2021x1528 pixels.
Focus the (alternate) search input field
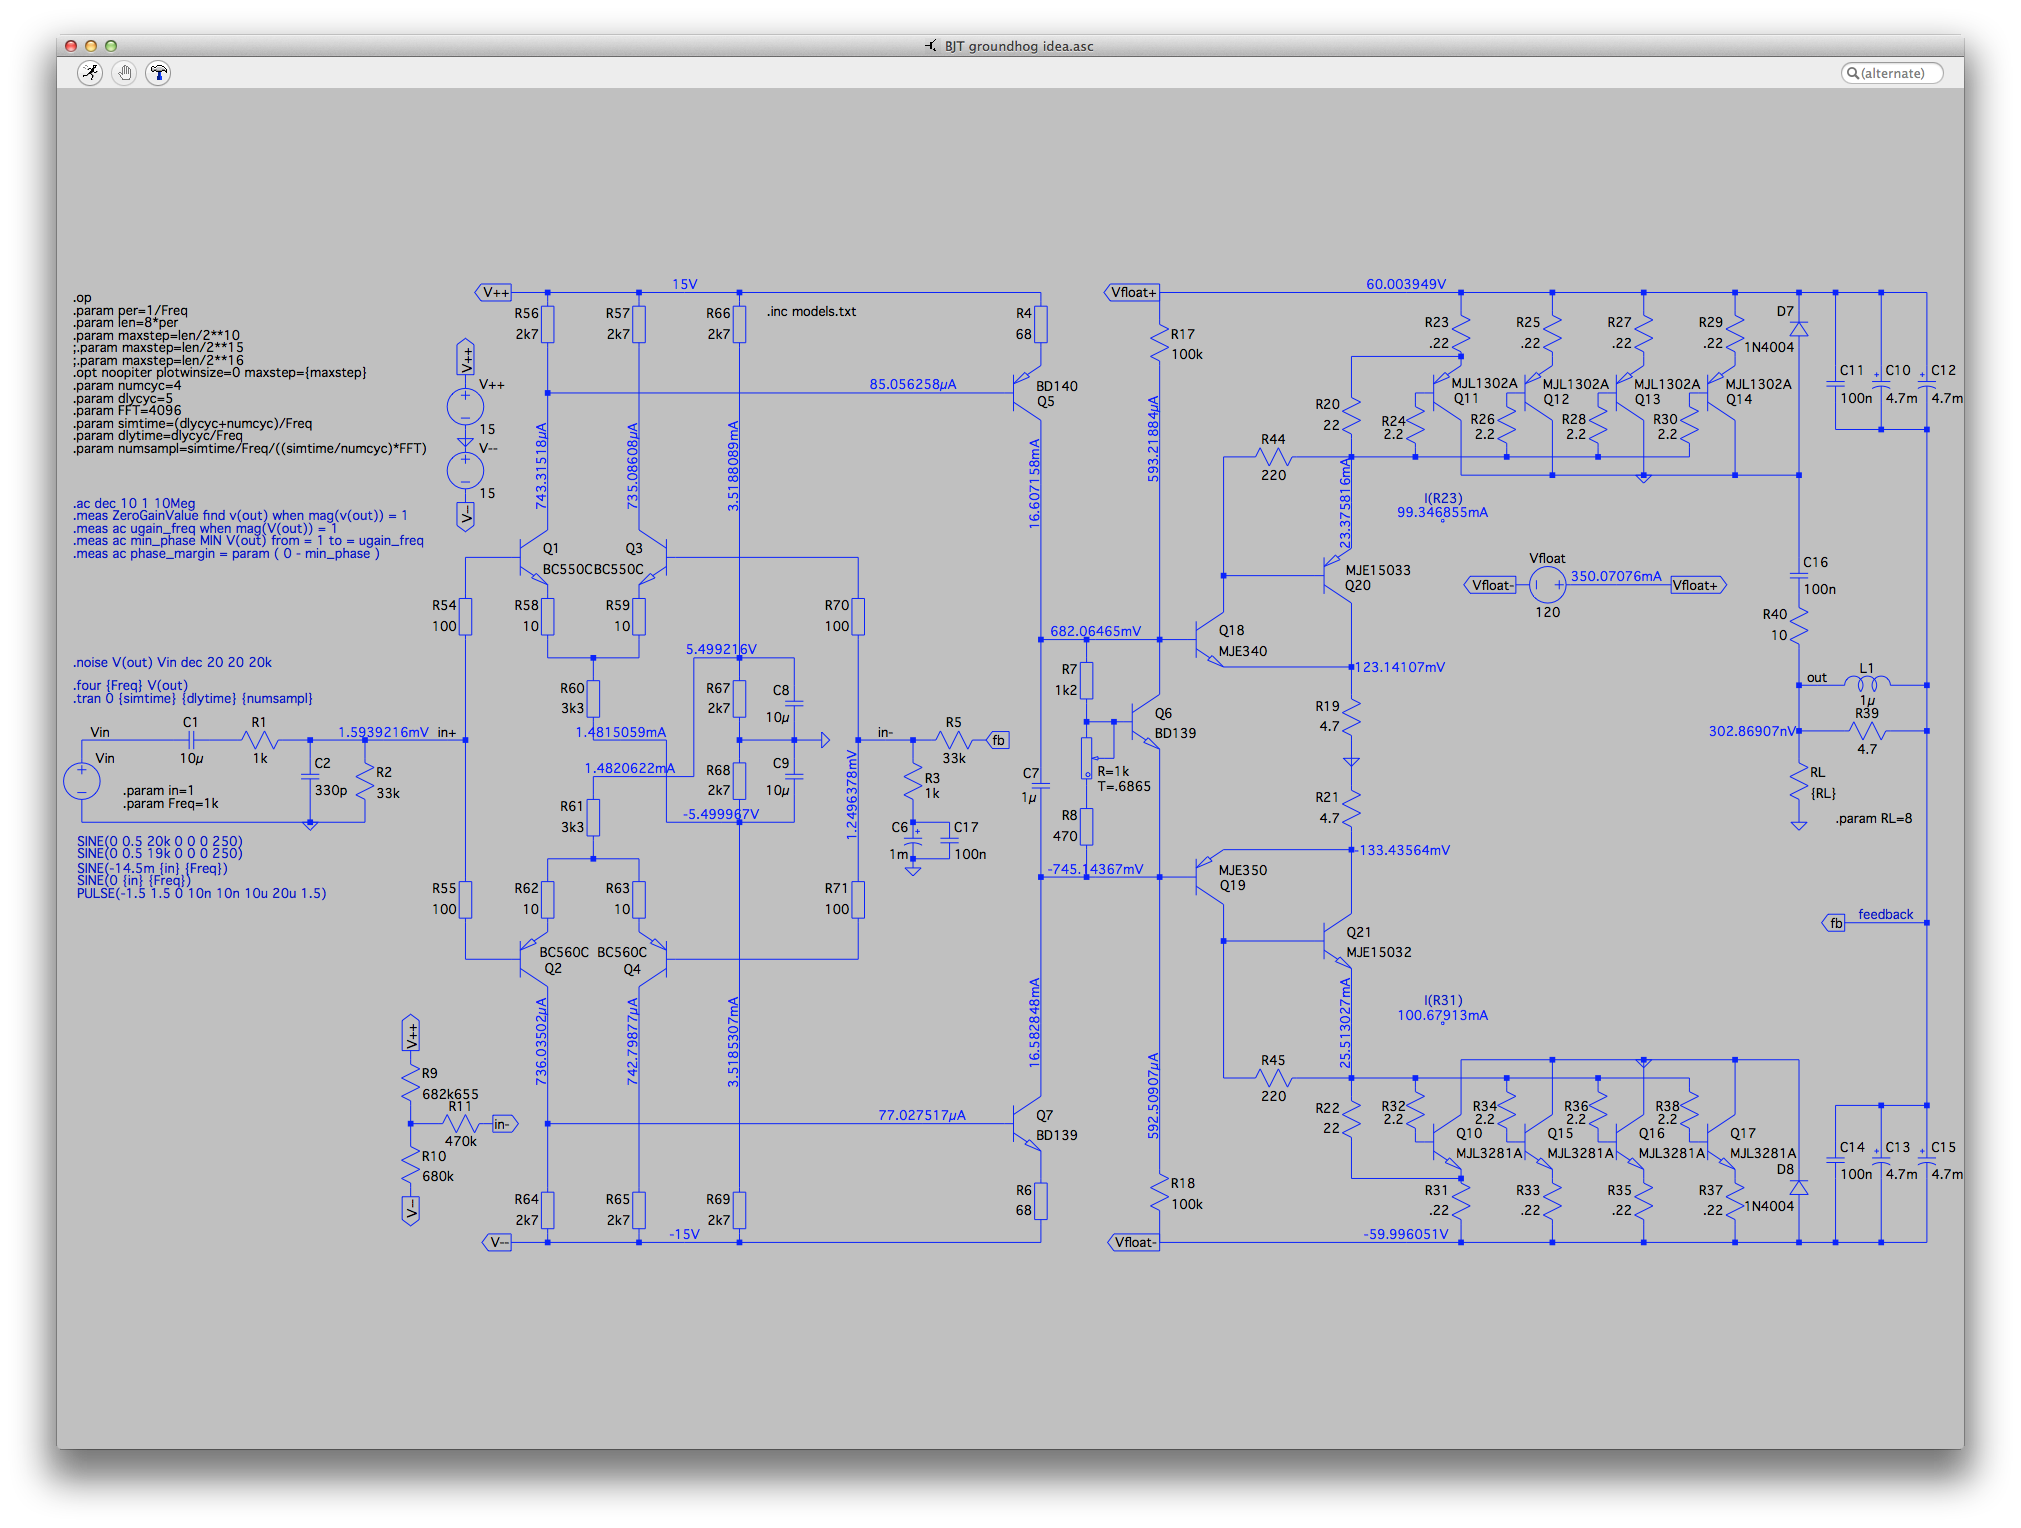coord(1892,73)
